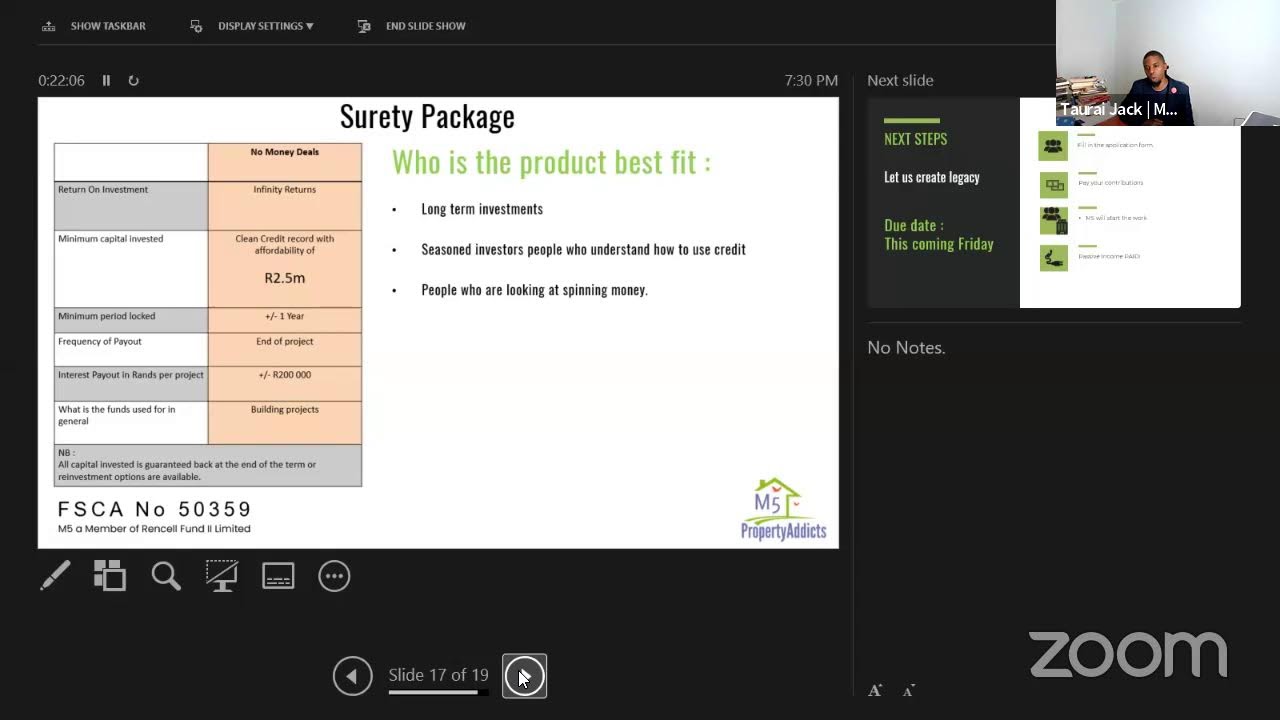Viewport: 1280px width, 720px height.
Task: Click the Slide 17 of 19 indicator
Action: click(x=438, y=675)
